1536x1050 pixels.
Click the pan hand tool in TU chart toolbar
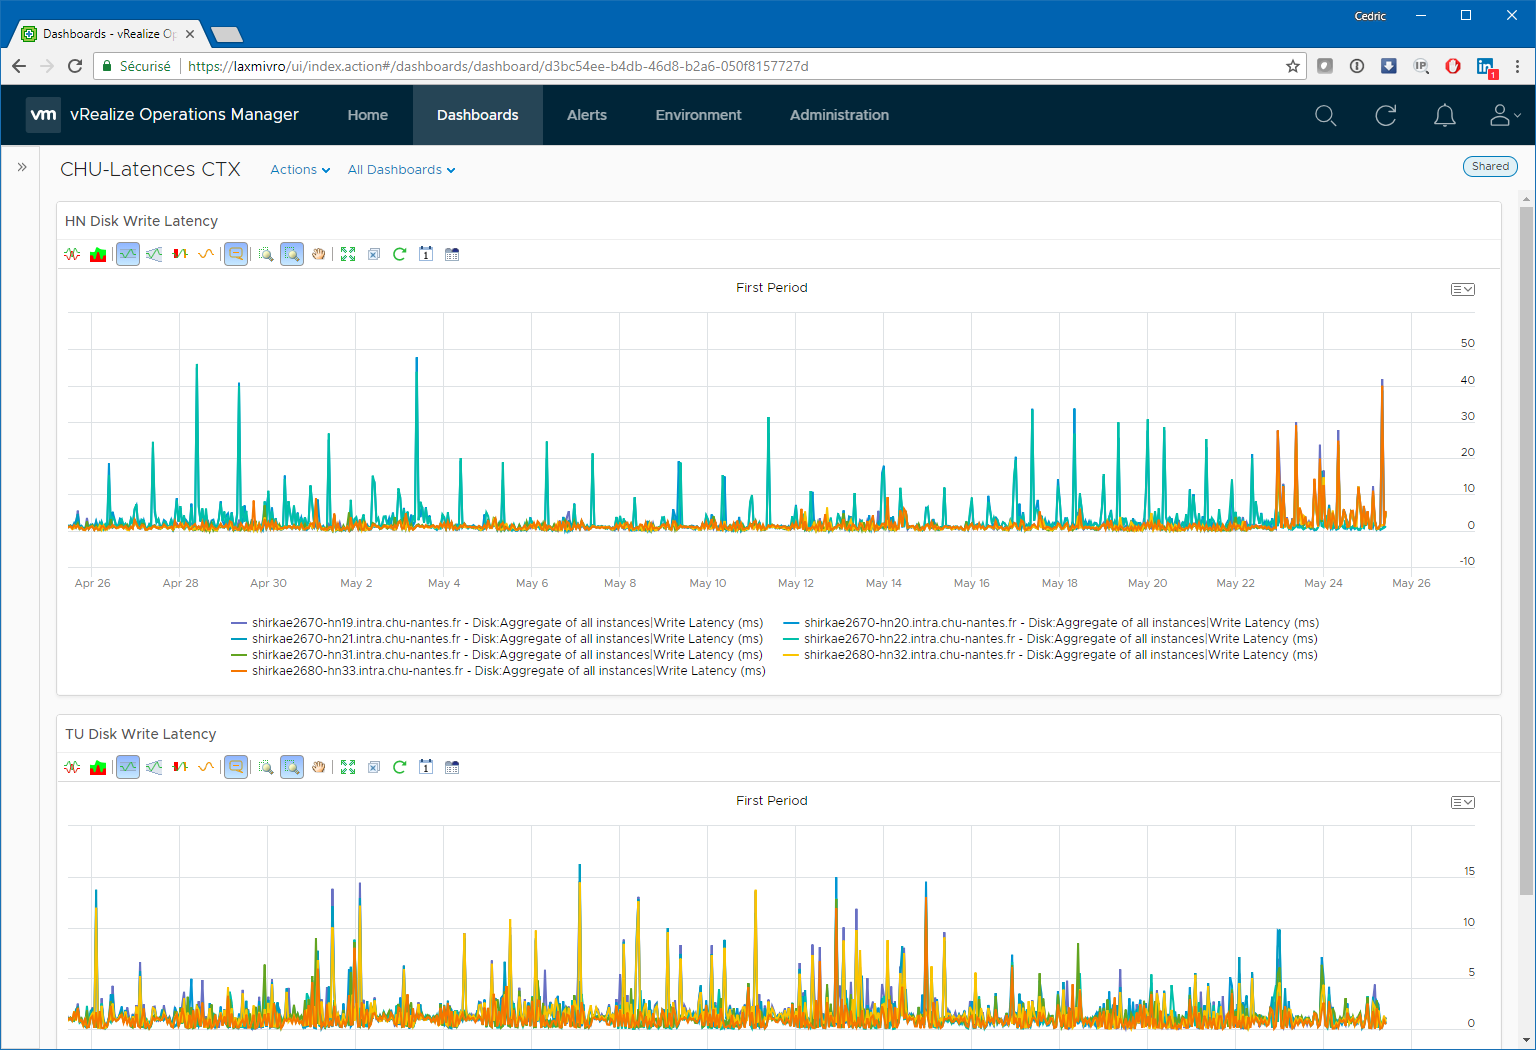tap(319, 767)
